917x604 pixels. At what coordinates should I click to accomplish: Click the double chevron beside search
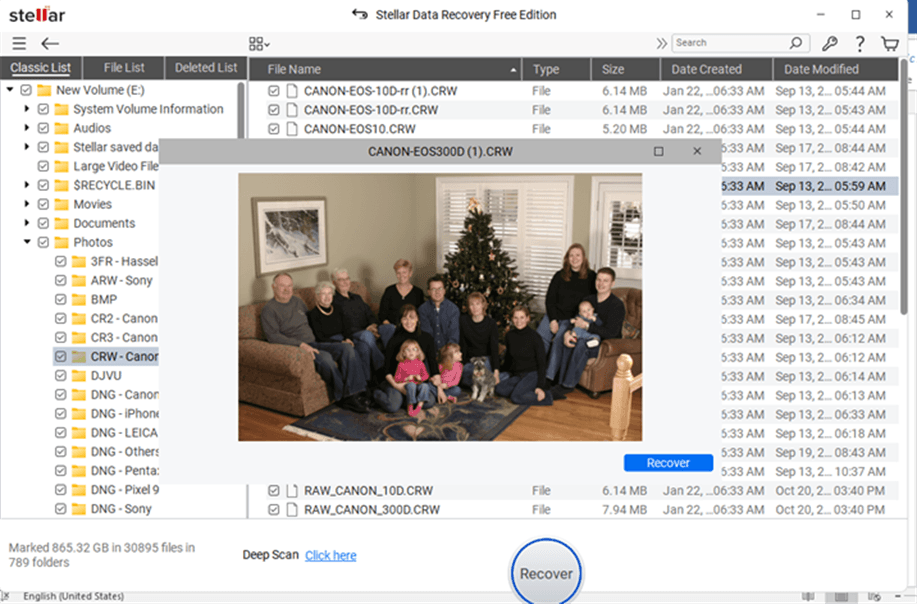(x=661, y=43)
